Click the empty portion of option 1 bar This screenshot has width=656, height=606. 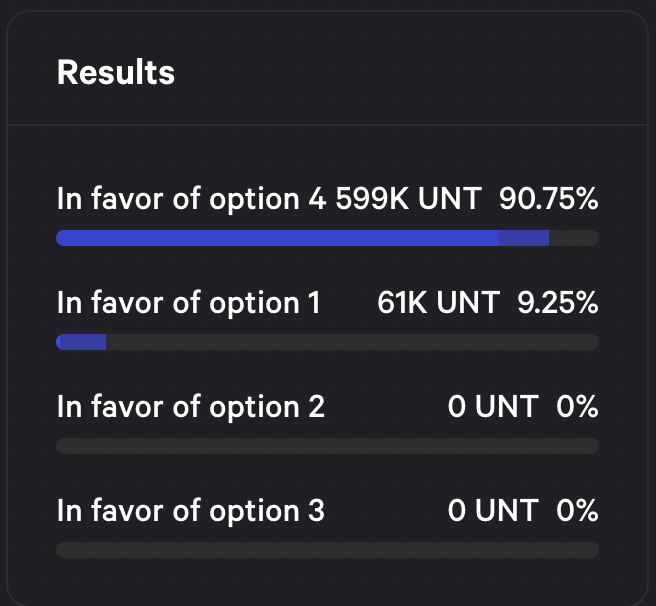tap(353, 342)
